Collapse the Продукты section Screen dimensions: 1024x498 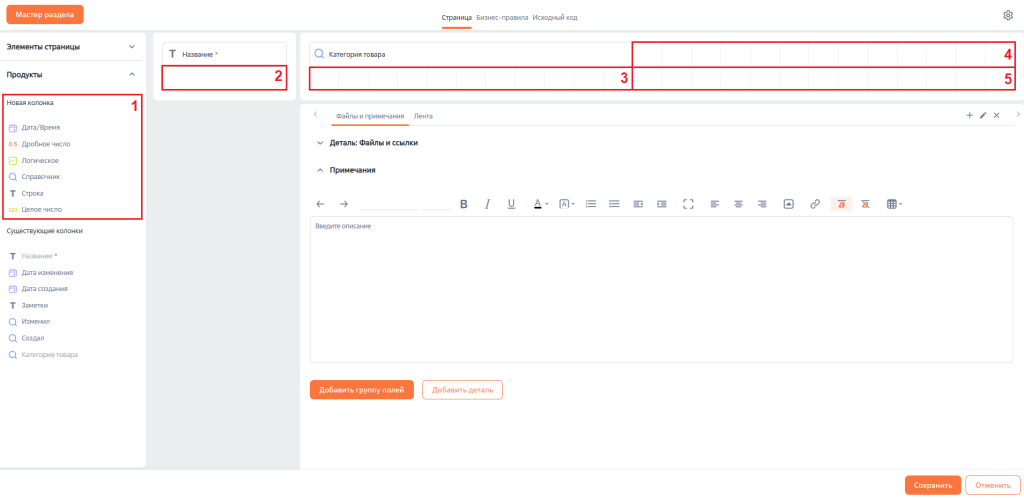tap(131, 74)
